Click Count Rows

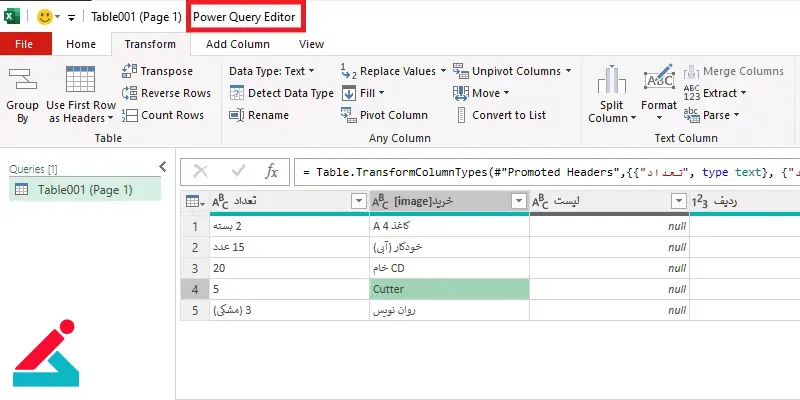coord(163,115)
